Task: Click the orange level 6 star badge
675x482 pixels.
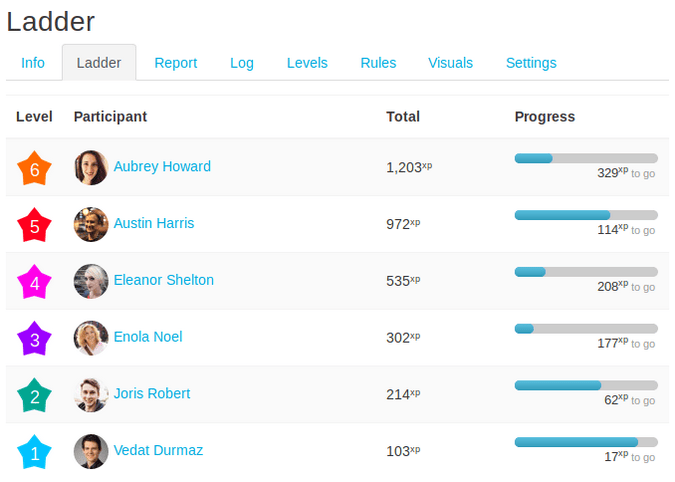Action: tap(34, 169)
